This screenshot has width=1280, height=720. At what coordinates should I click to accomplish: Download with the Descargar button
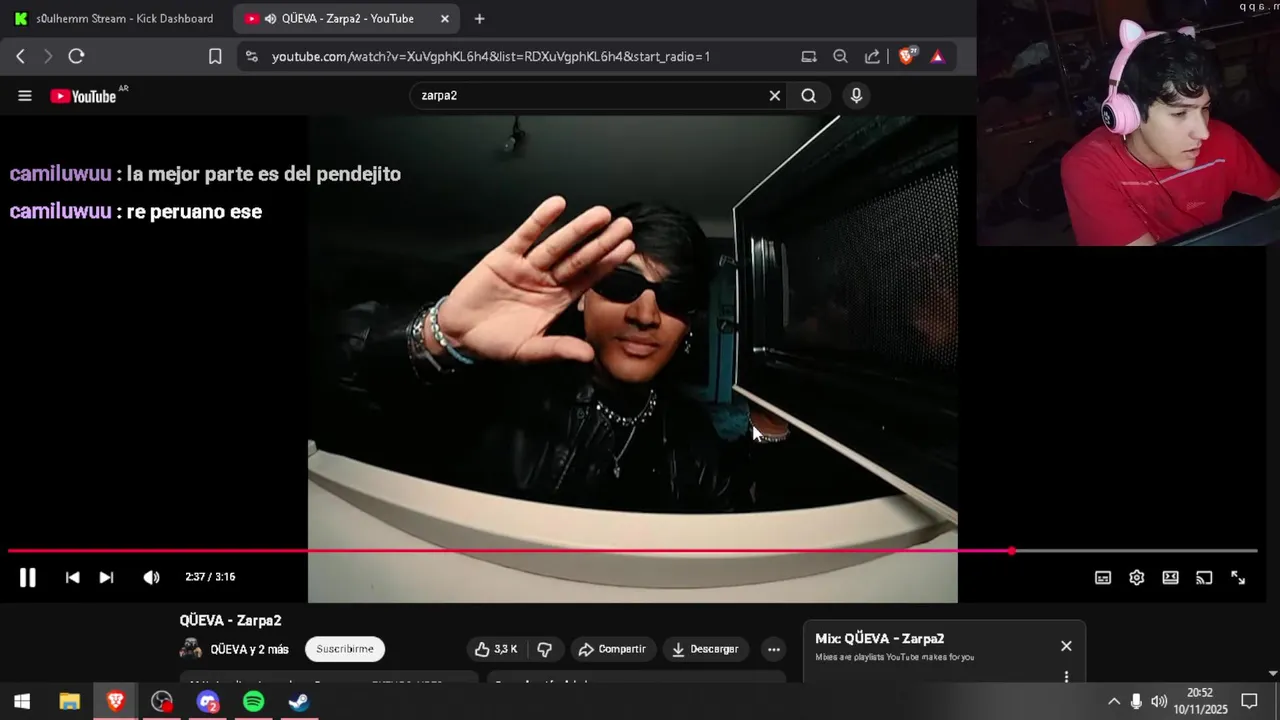[x=705, y=649]
